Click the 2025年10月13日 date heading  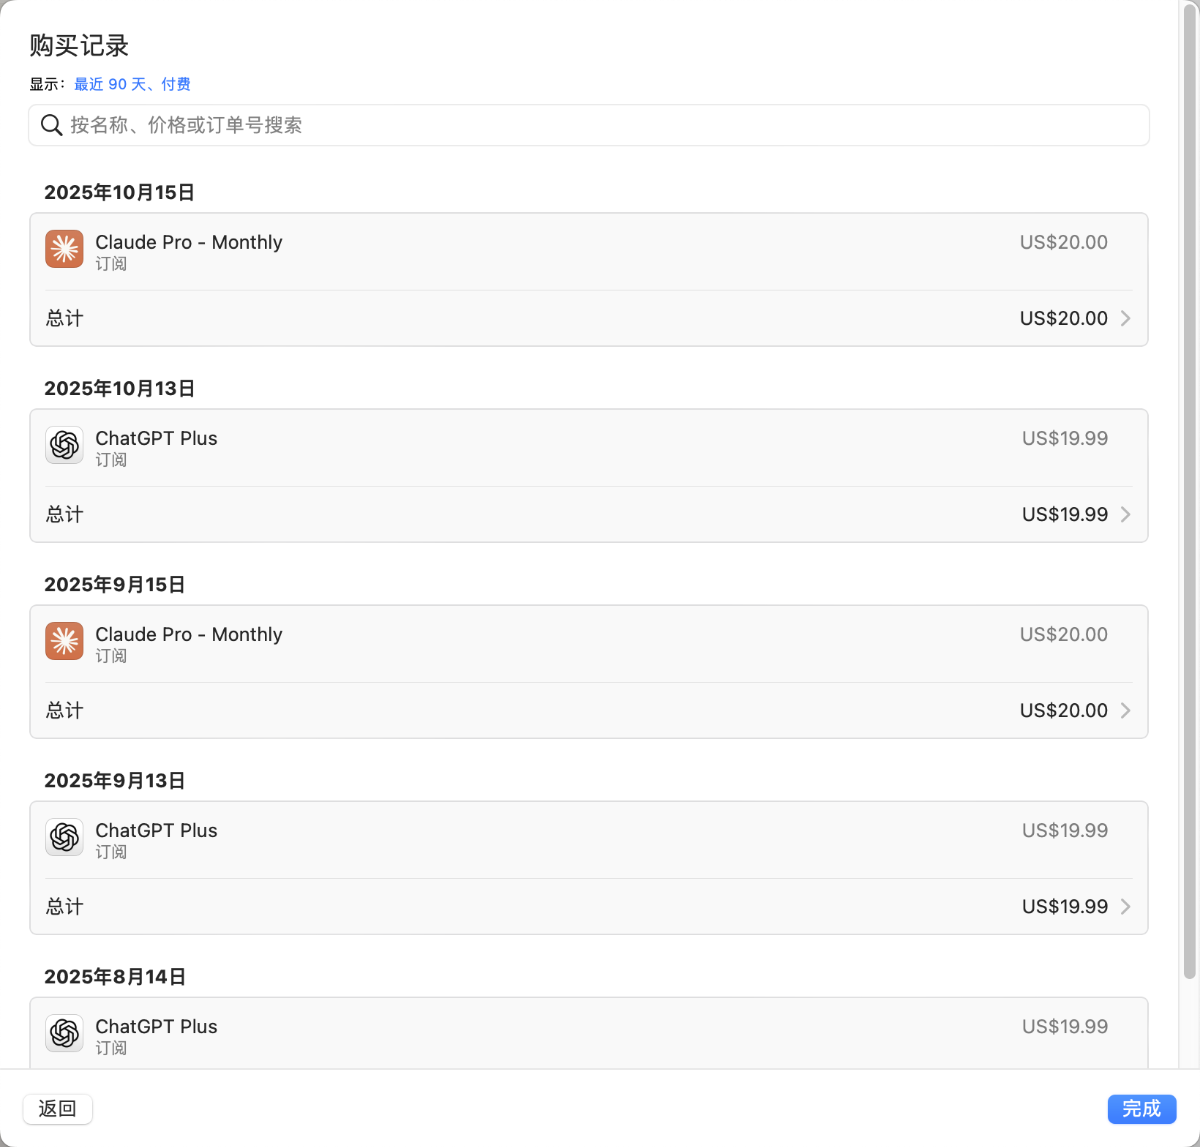pos(119,388)
